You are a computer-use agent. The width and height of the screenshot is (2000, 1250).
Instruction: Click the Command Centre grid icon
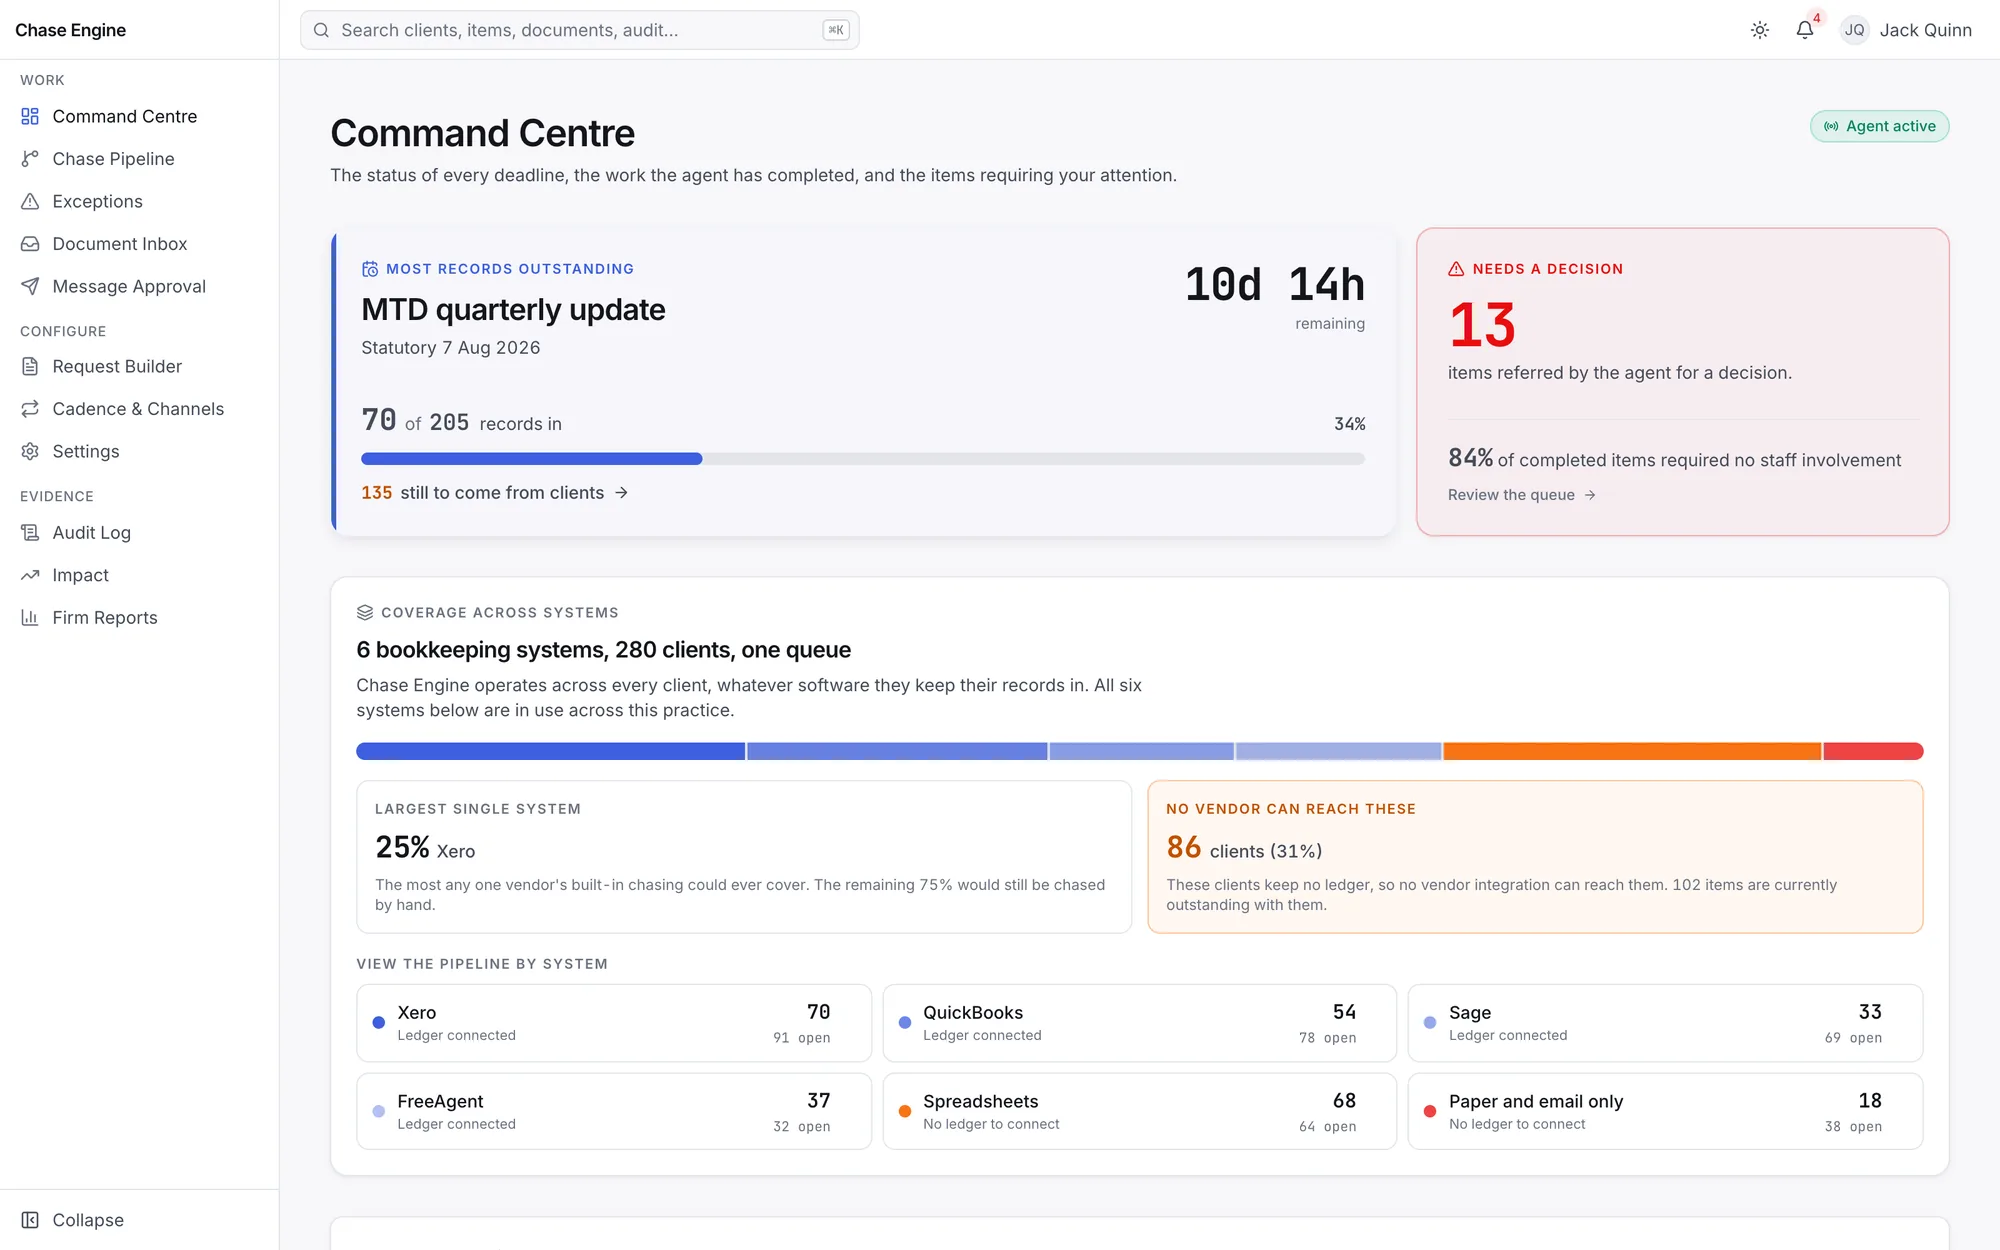coord(30,117)
